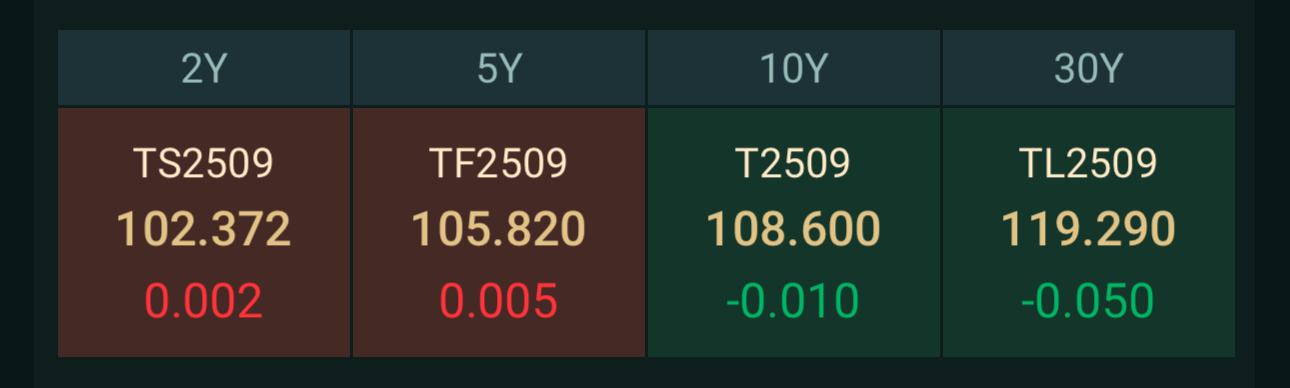
Task: Select the red 0.005 change value
Action: pos(499,302)
